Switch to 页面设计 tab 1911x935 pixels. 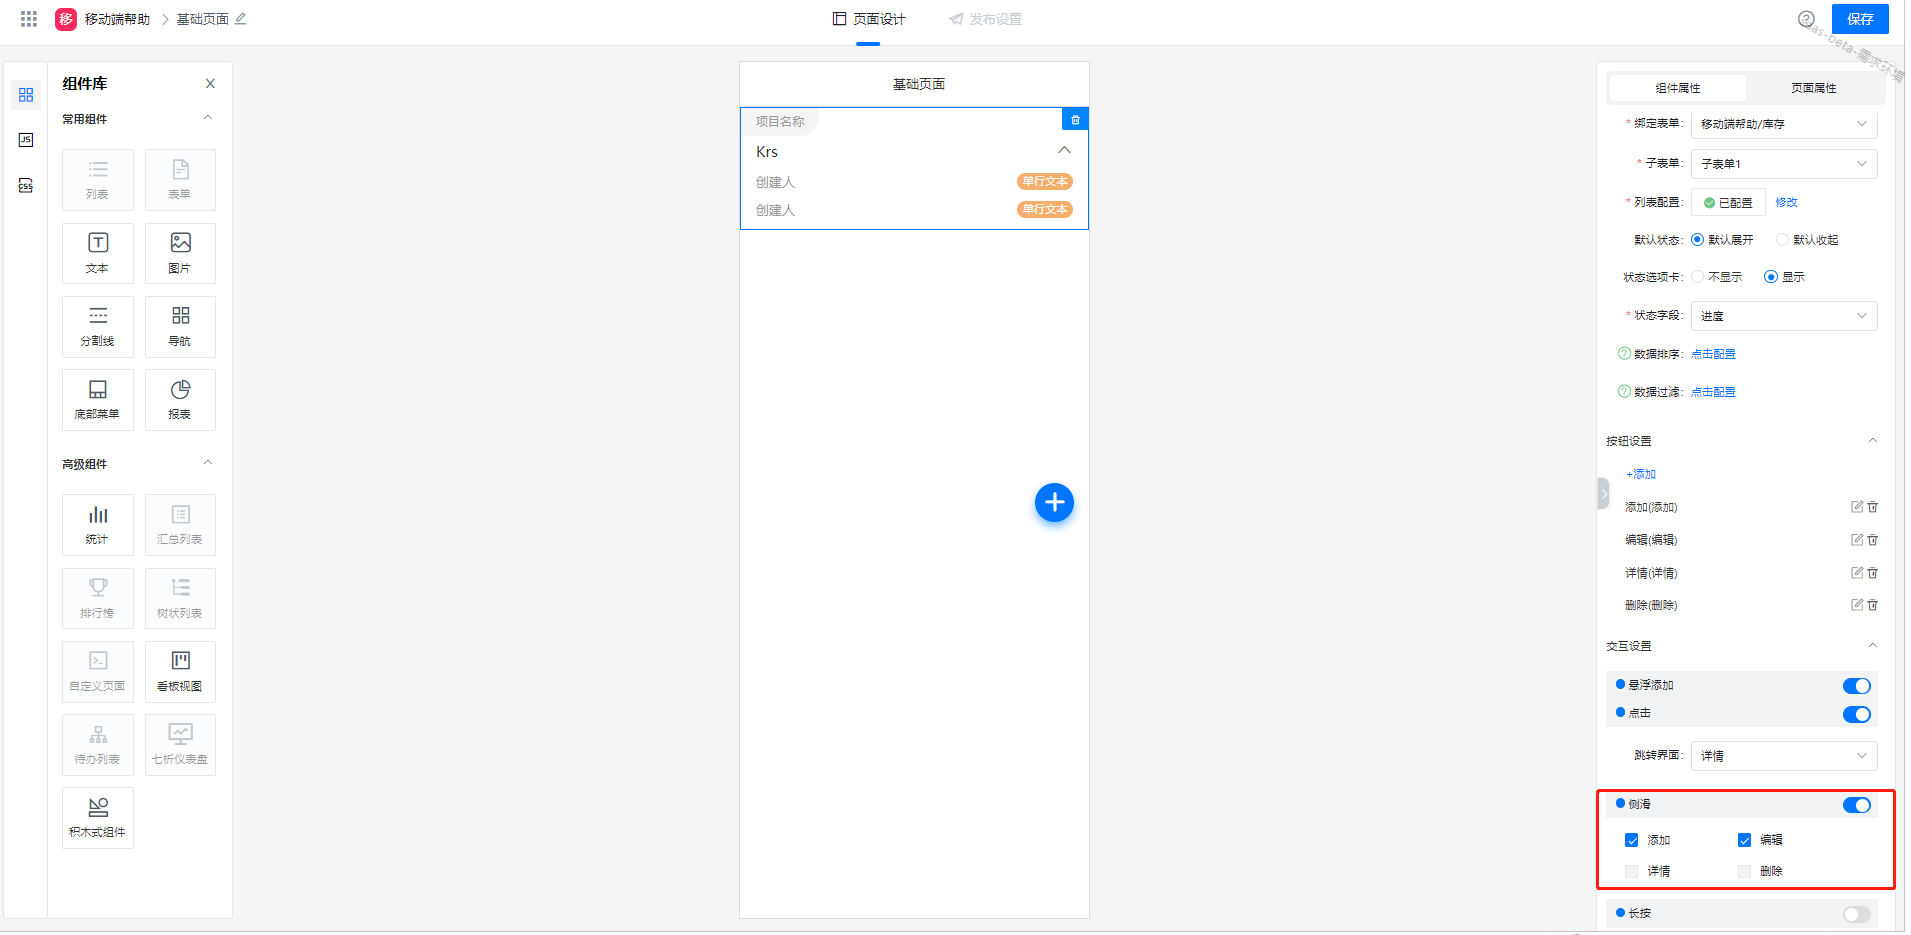tap(868, 20)
